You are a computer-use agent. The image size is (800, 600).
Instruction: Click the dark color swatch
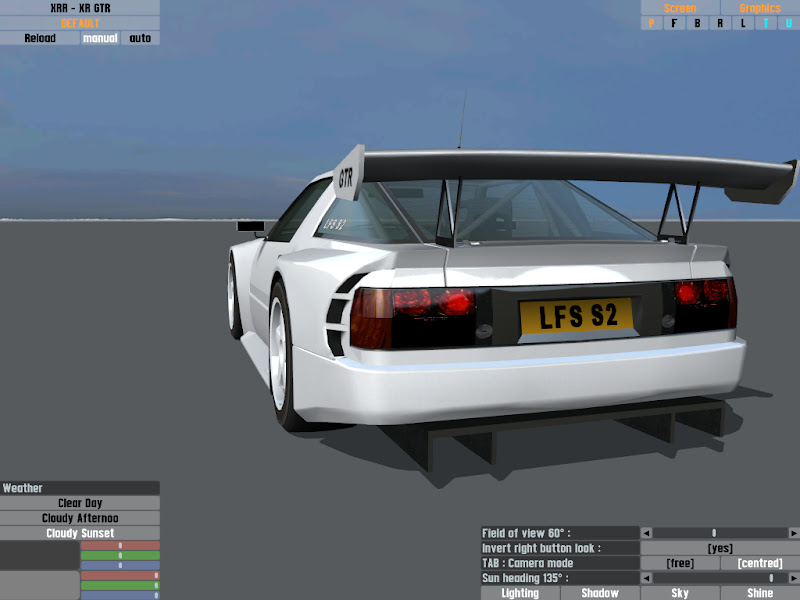point(40,556)
